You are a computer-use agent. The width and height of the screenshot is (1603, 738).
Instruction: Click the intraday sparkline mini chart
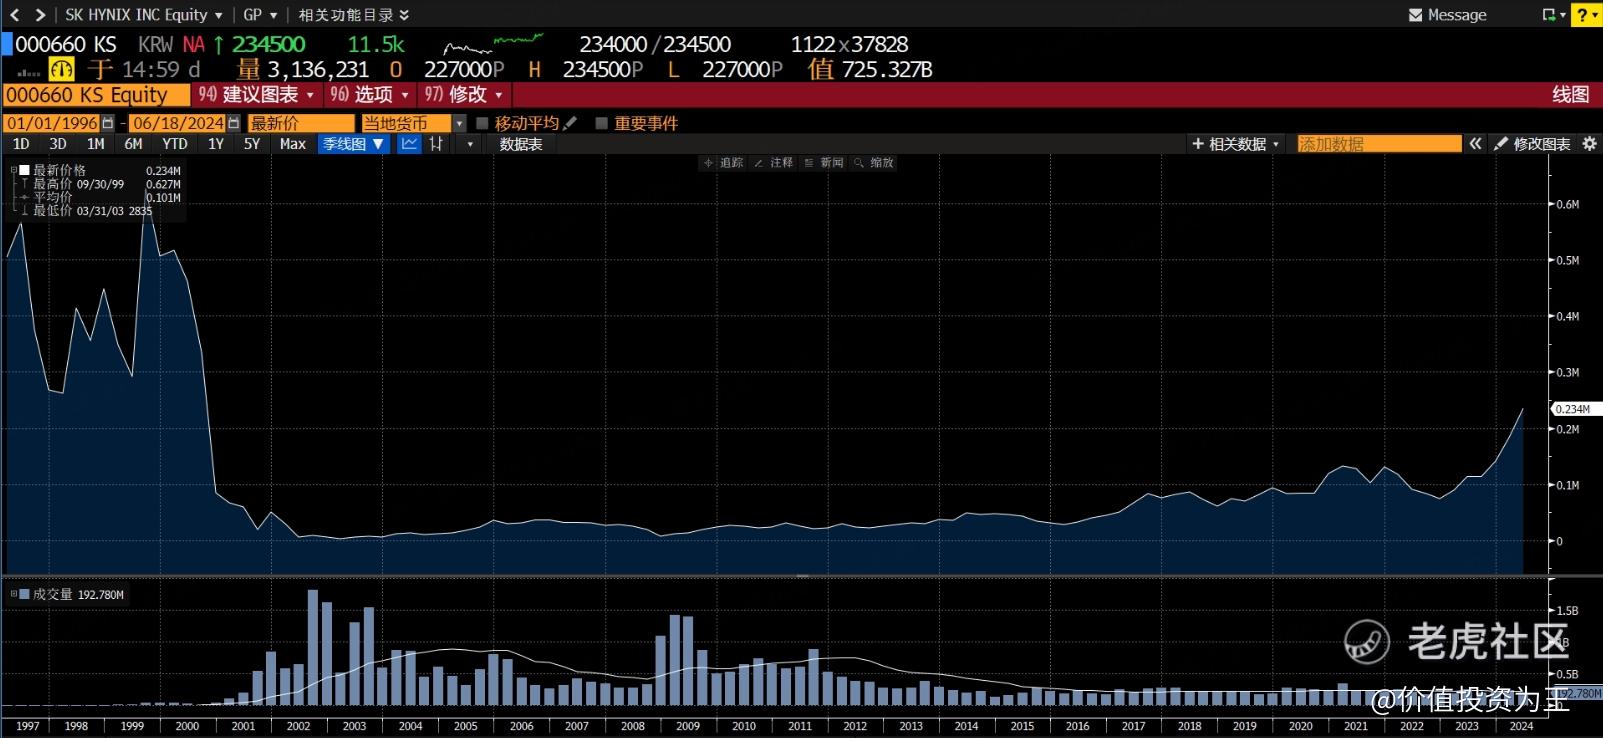click(x=493, y=45)
